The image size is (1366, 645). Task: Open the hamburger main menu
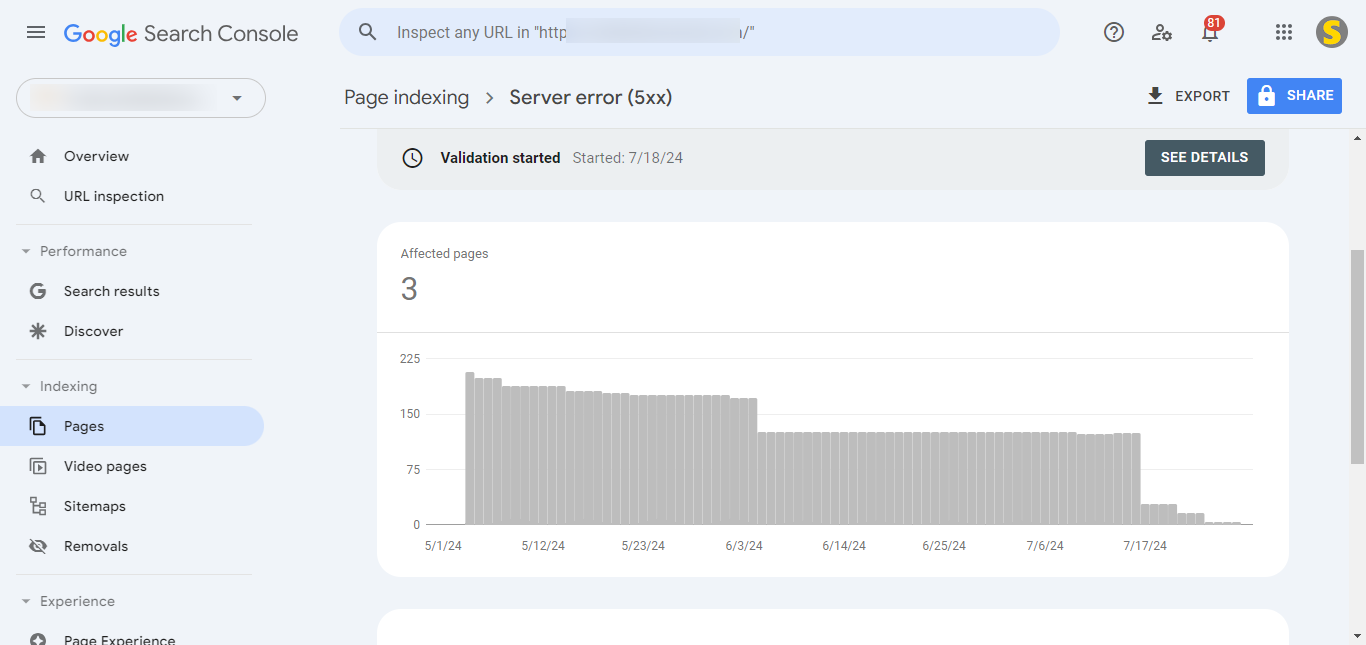(x=36, y=32)
